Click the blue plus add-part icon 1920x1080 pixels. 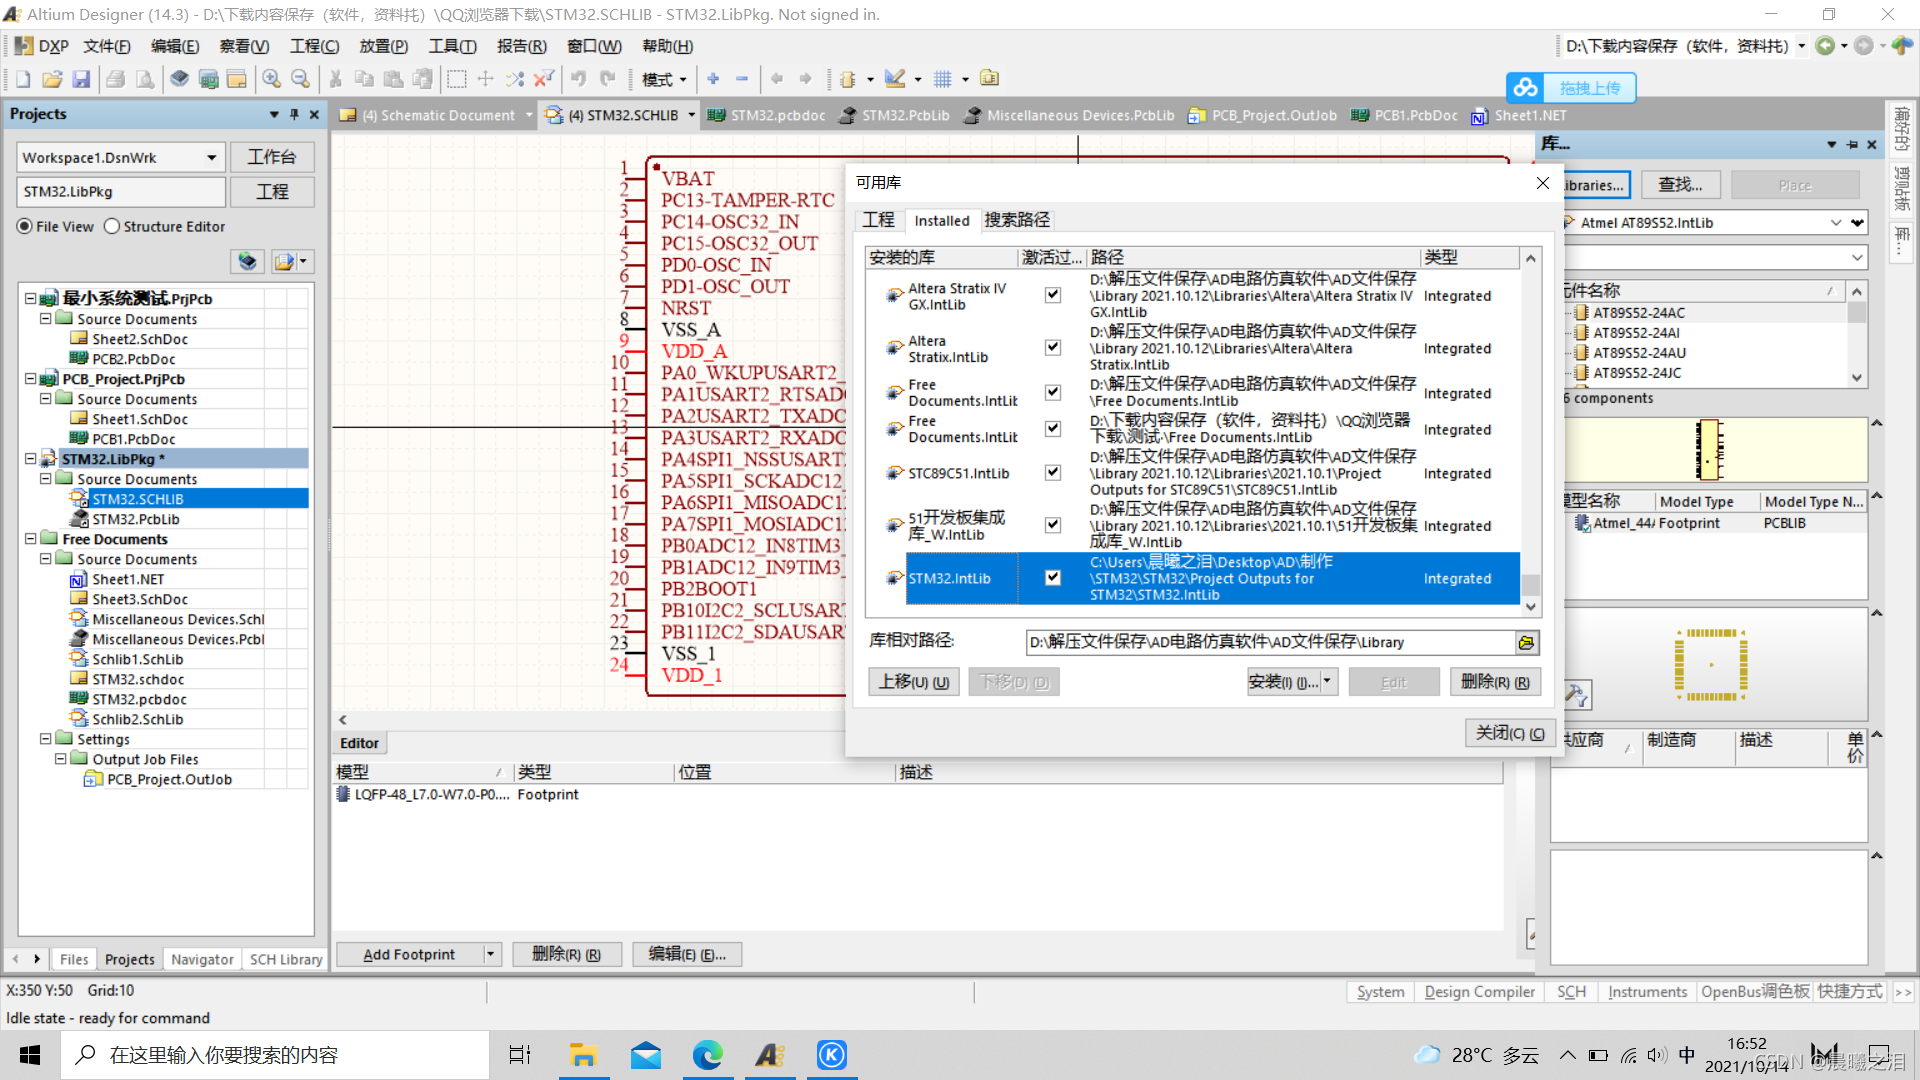tap(713, 79)
